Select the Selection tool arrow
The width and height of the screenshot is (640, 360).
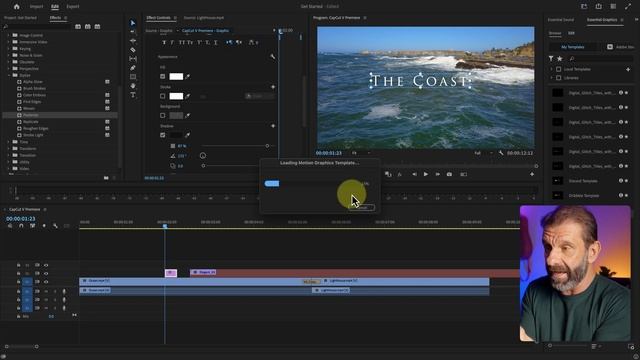pos(133,23)
